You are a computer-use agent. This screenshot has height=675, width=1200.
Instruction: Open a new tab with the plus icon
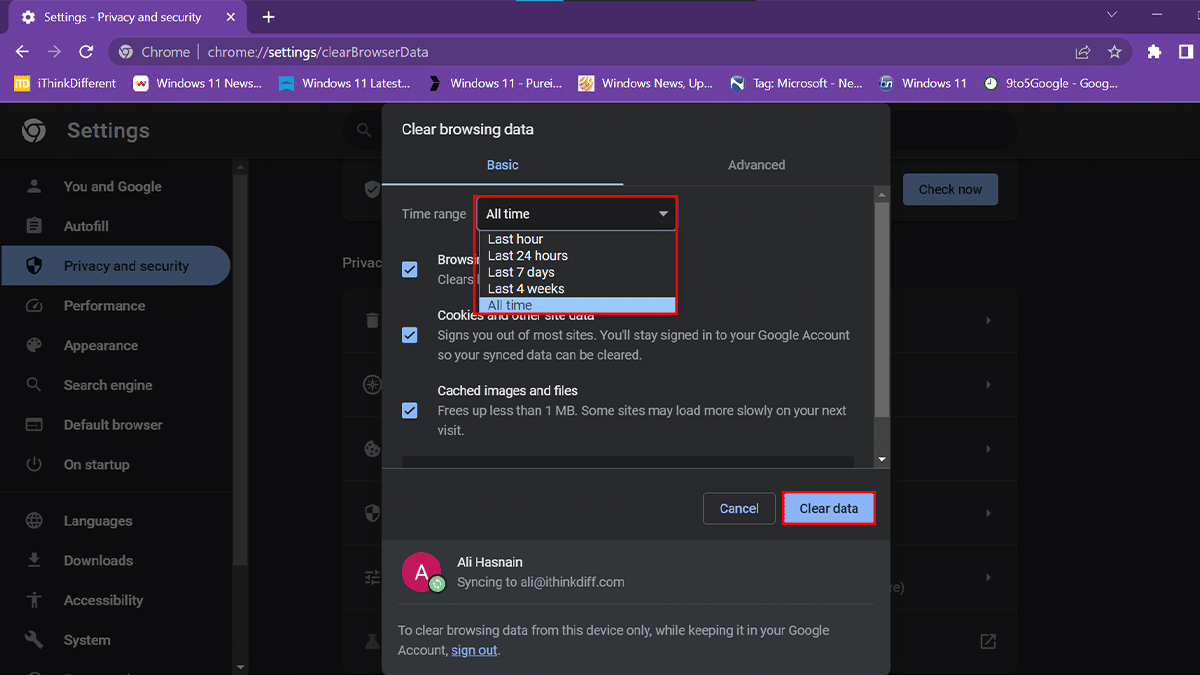point(268,17)
